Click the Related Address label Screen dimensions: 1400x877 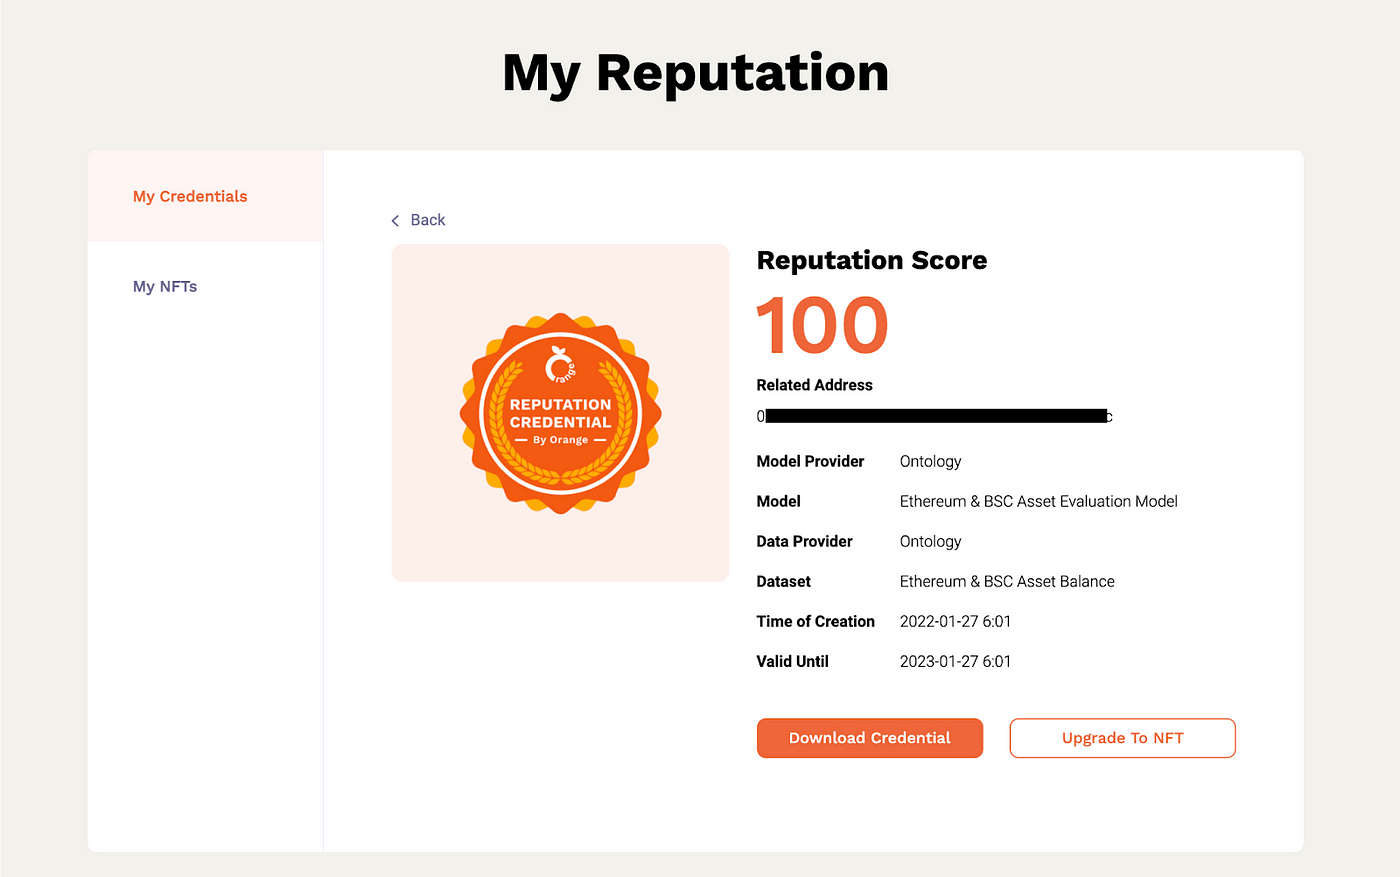tap(814, 385)
